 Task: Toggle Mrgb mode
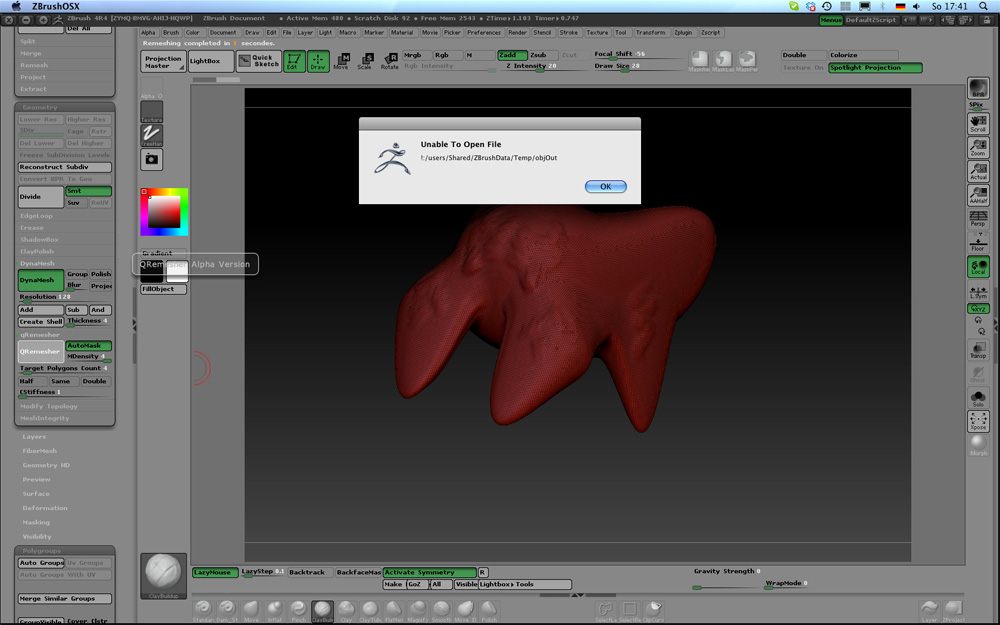[417, 55]
